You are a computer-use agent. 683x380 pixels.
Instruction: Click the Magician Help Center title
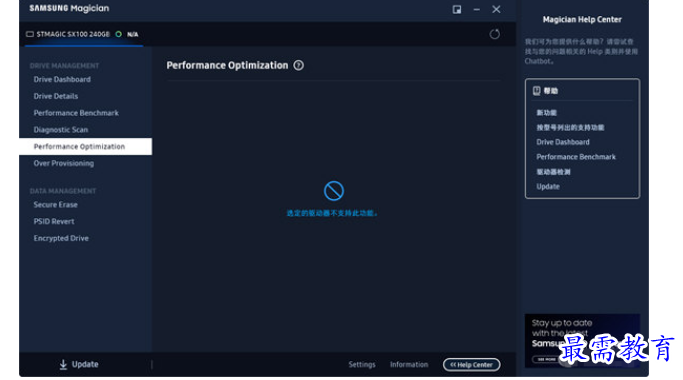pos(582,19)
